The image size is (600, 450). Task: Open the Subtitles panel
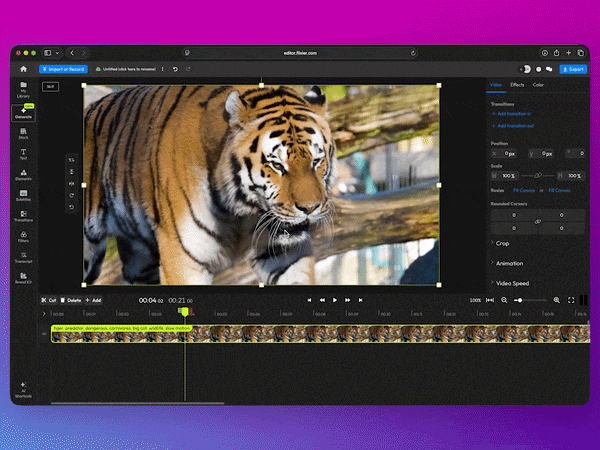tap(22, 195)
